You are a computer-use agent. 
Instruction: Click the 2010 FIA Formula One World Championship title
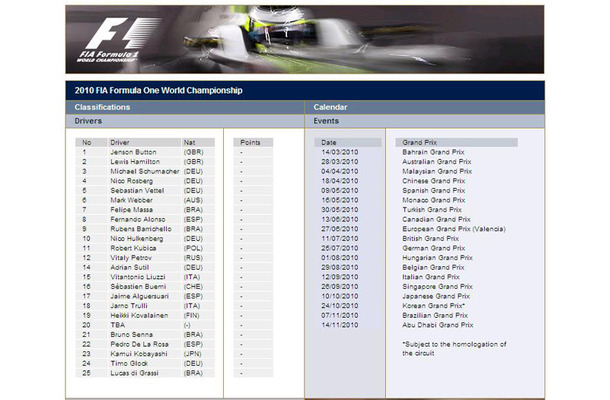[x=159, y=91]
